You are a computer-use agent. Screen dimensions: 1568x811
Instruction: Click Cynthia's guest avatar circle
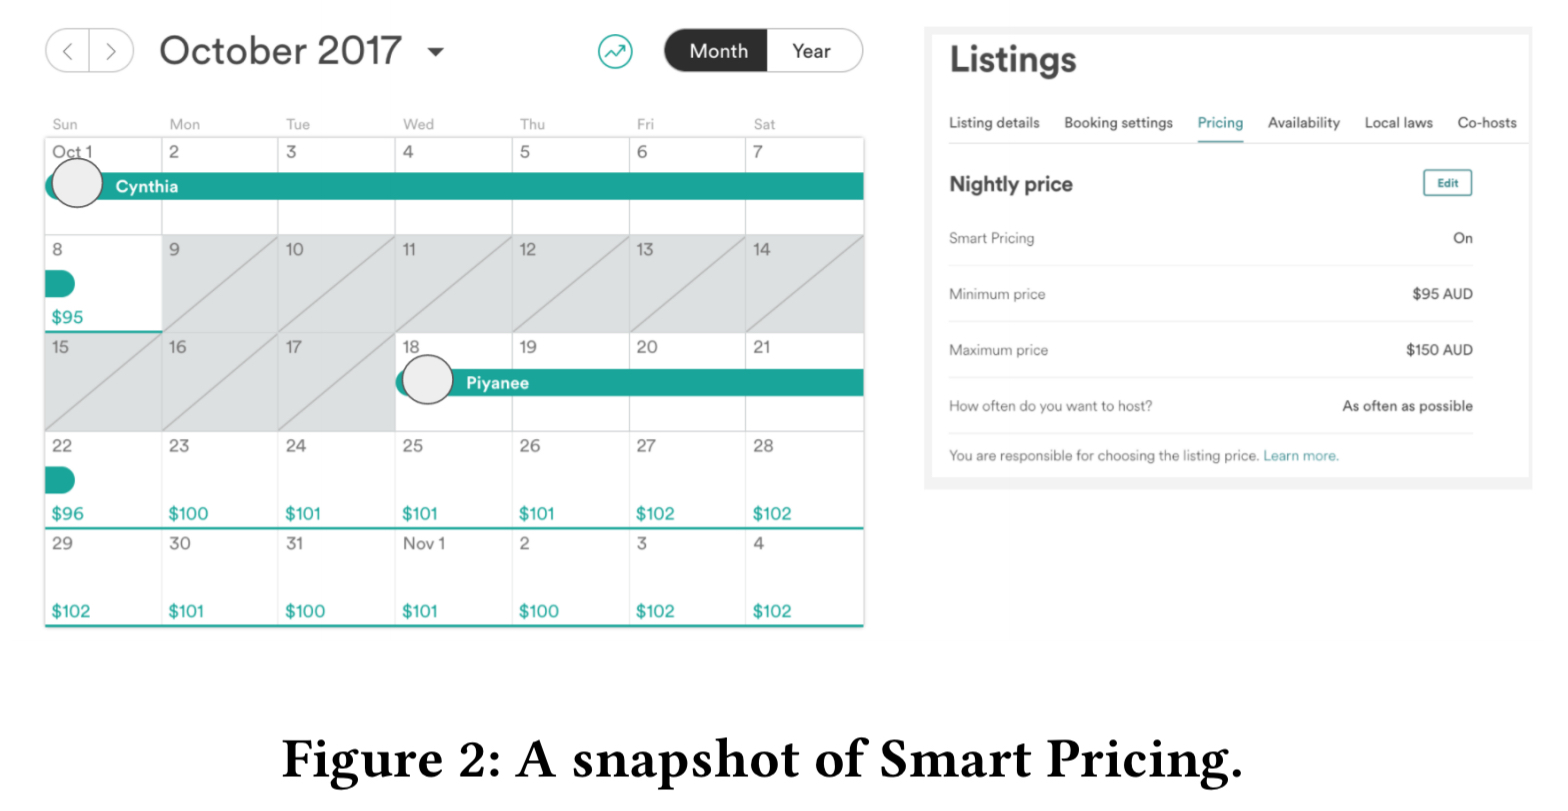tap(76, 183)
